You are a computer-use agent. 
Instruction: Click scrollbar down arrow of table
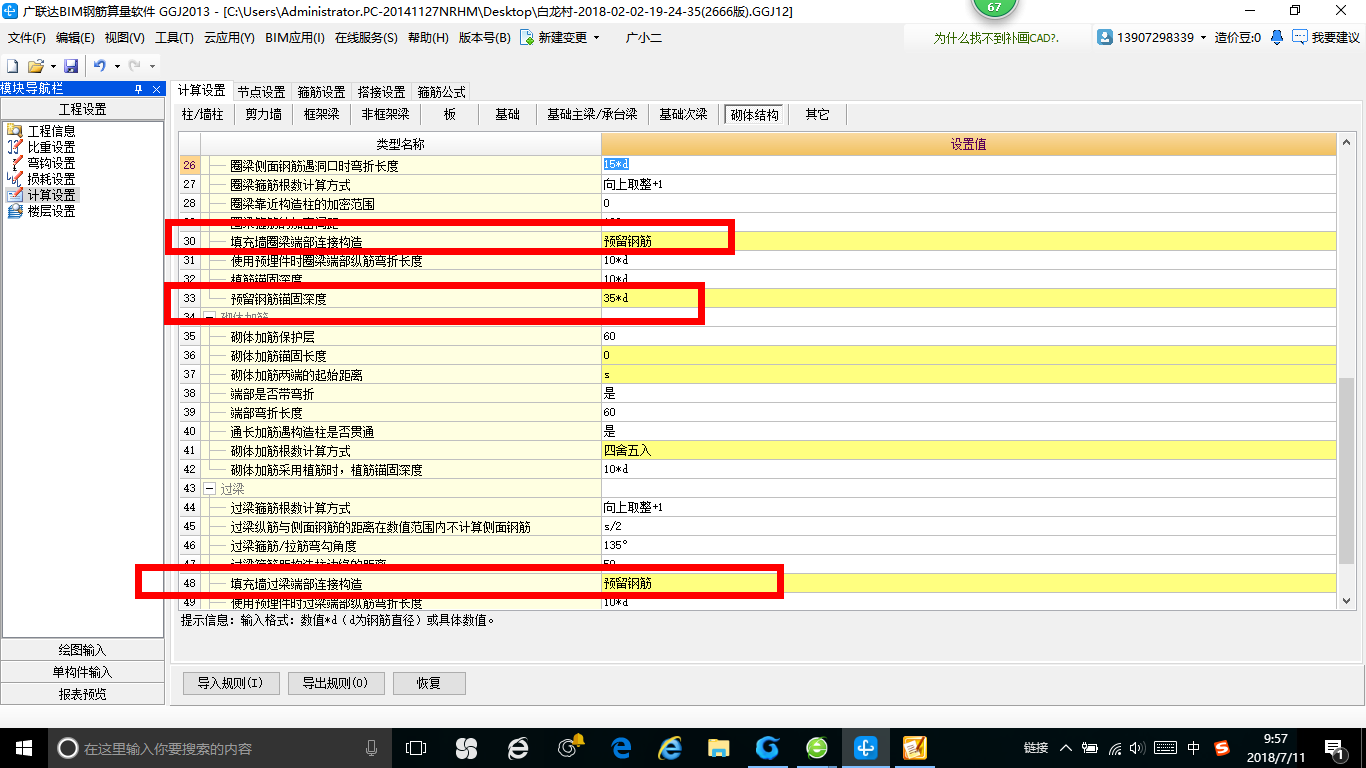1346,601
